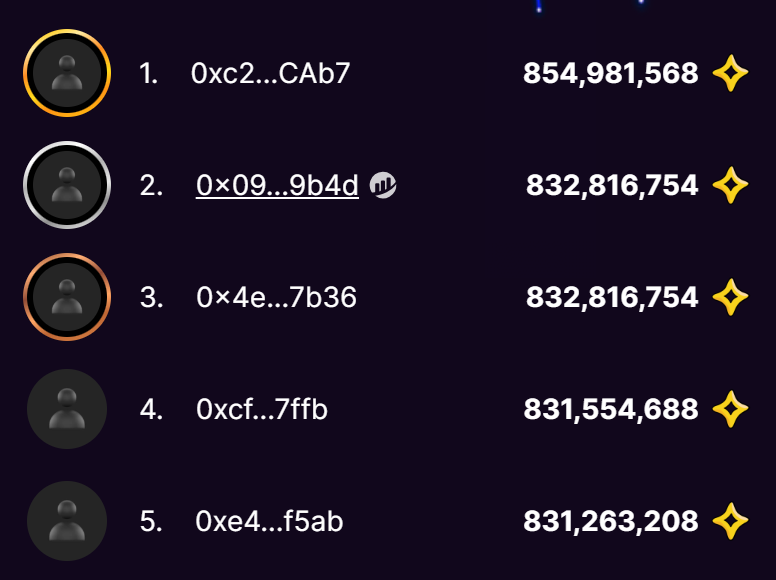Click the avatar of rank 5 player
This screenshot has height=580, width=776.
[67, 521]
